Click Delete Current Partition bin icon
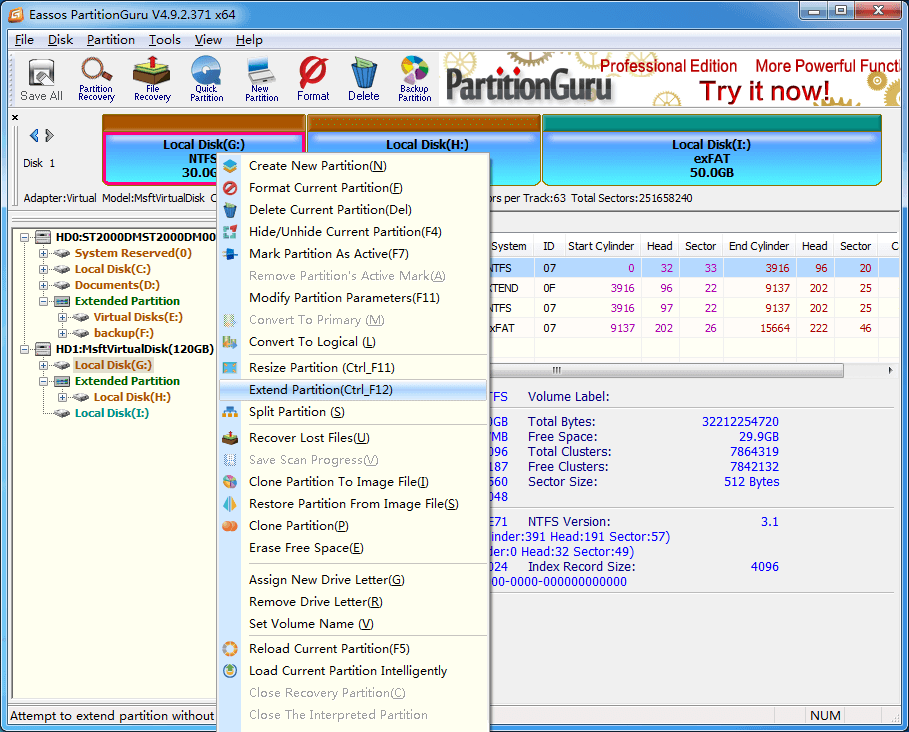 tap(230, 210)
